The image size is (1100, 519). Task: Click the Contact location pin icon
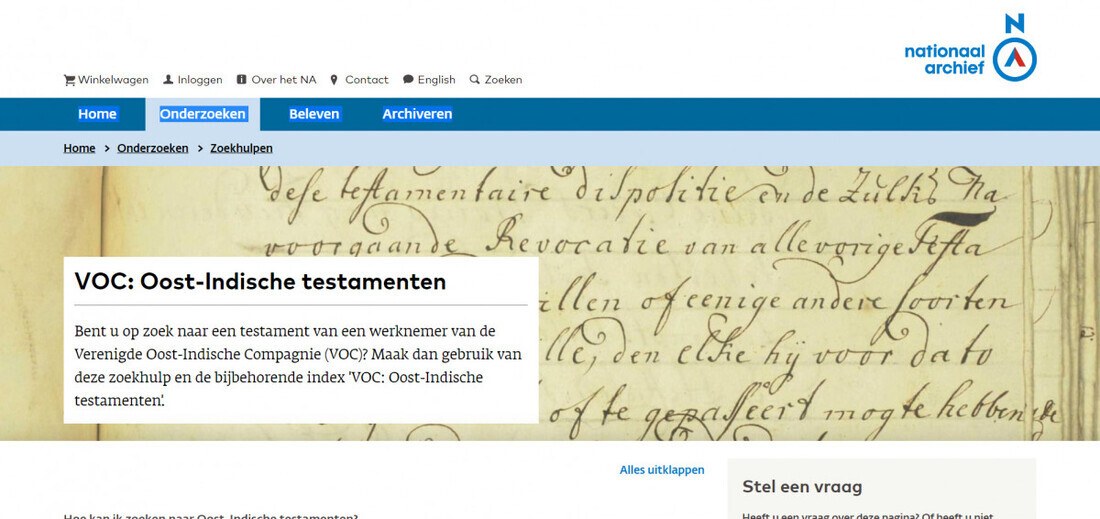tap(334, 80)
